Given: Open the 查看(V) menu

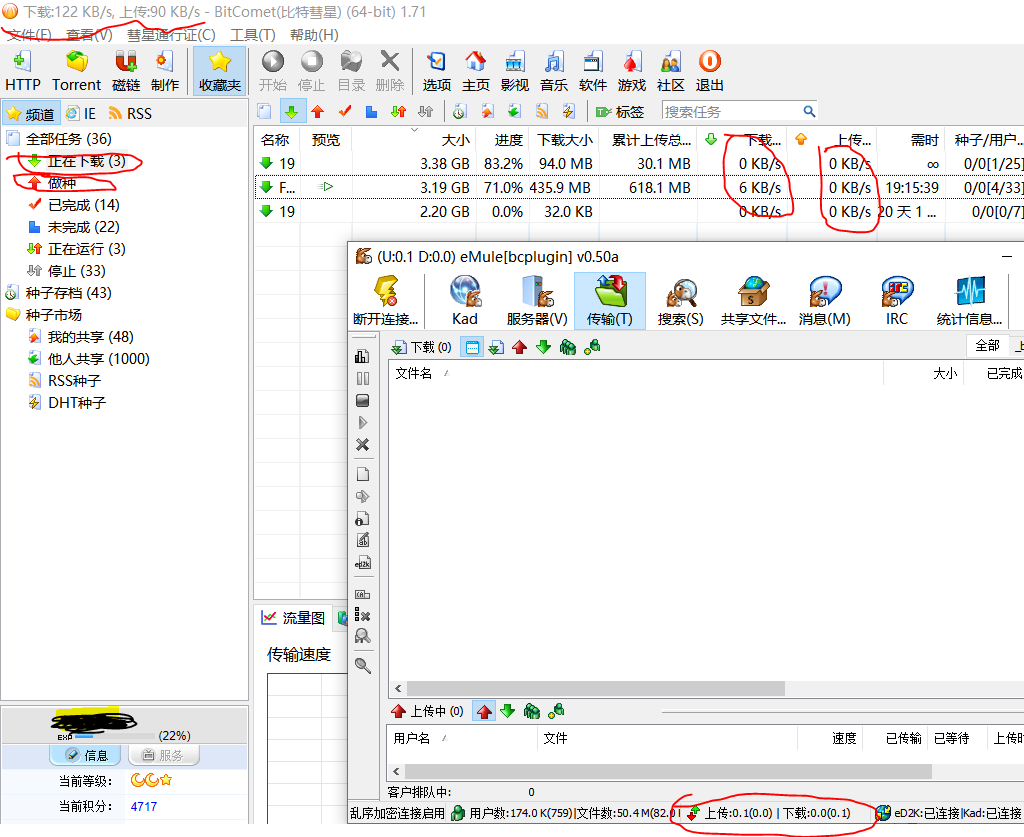Looking at the screenshot, I should [x=89, y=35].
